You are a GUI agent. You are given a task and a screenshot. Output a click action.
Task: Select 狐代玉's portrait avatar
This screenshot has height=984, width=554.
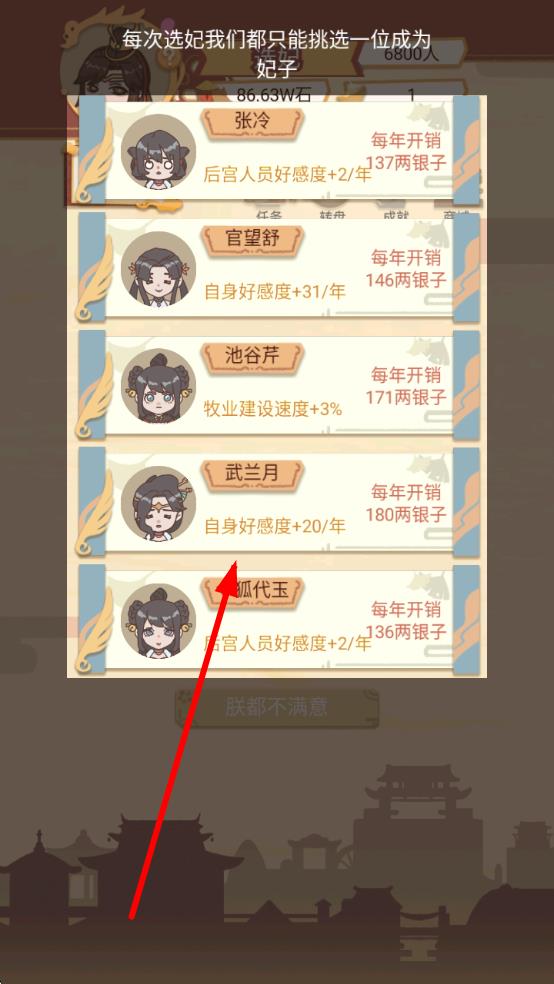click(x=158, y=621)
